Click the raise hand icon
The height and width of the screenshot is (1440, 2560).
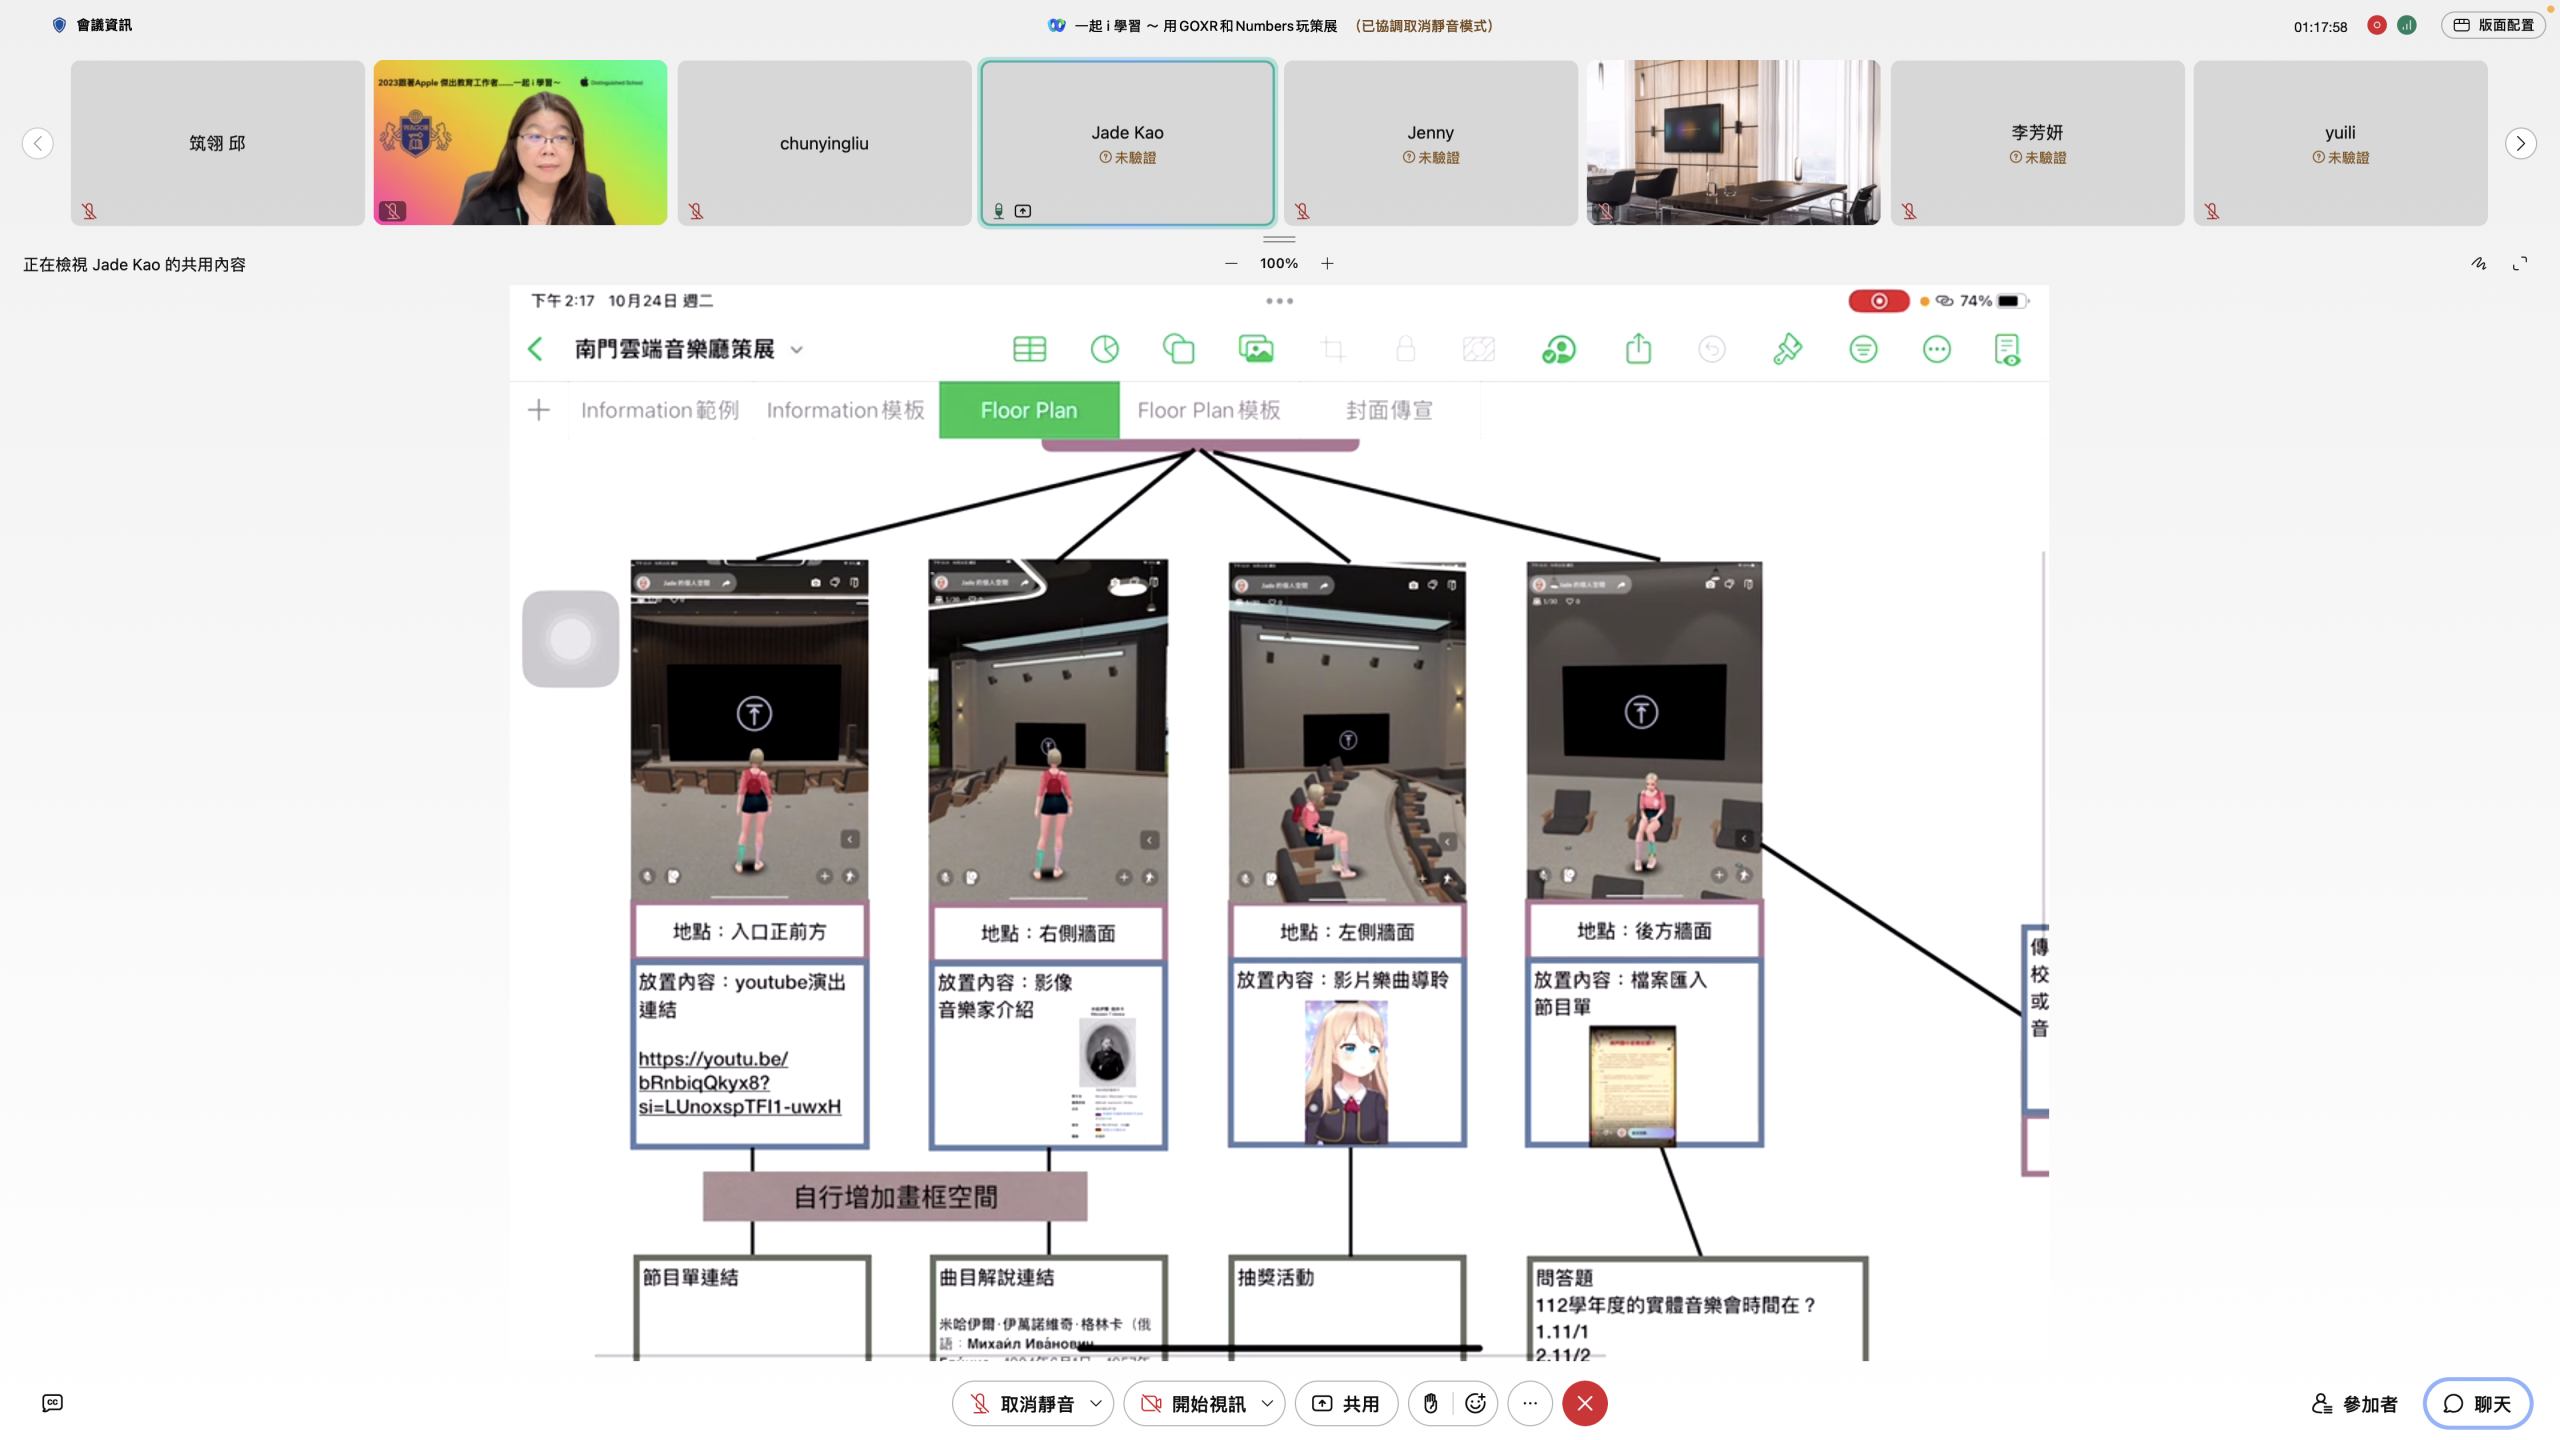point(1431,1403)
